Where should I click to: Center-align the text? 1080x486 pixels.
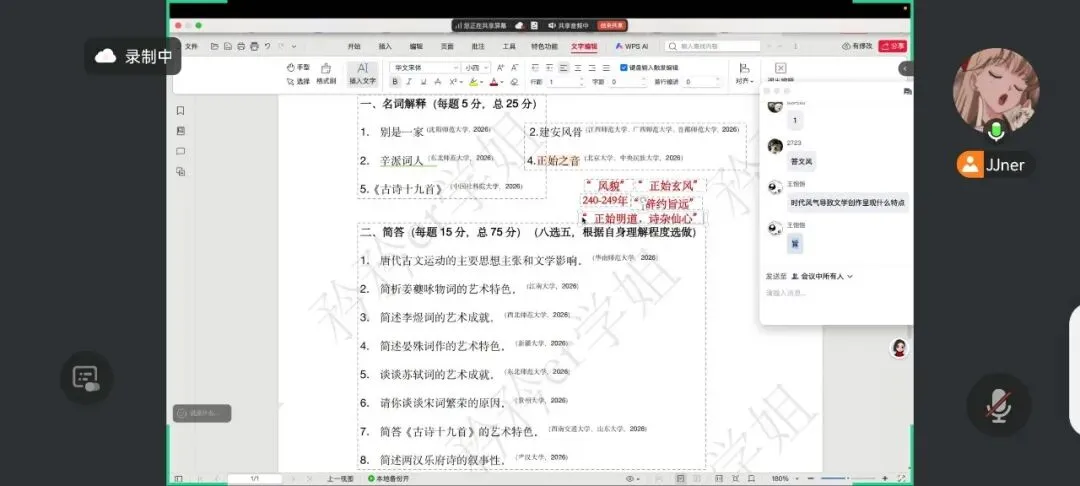[578, 68]
